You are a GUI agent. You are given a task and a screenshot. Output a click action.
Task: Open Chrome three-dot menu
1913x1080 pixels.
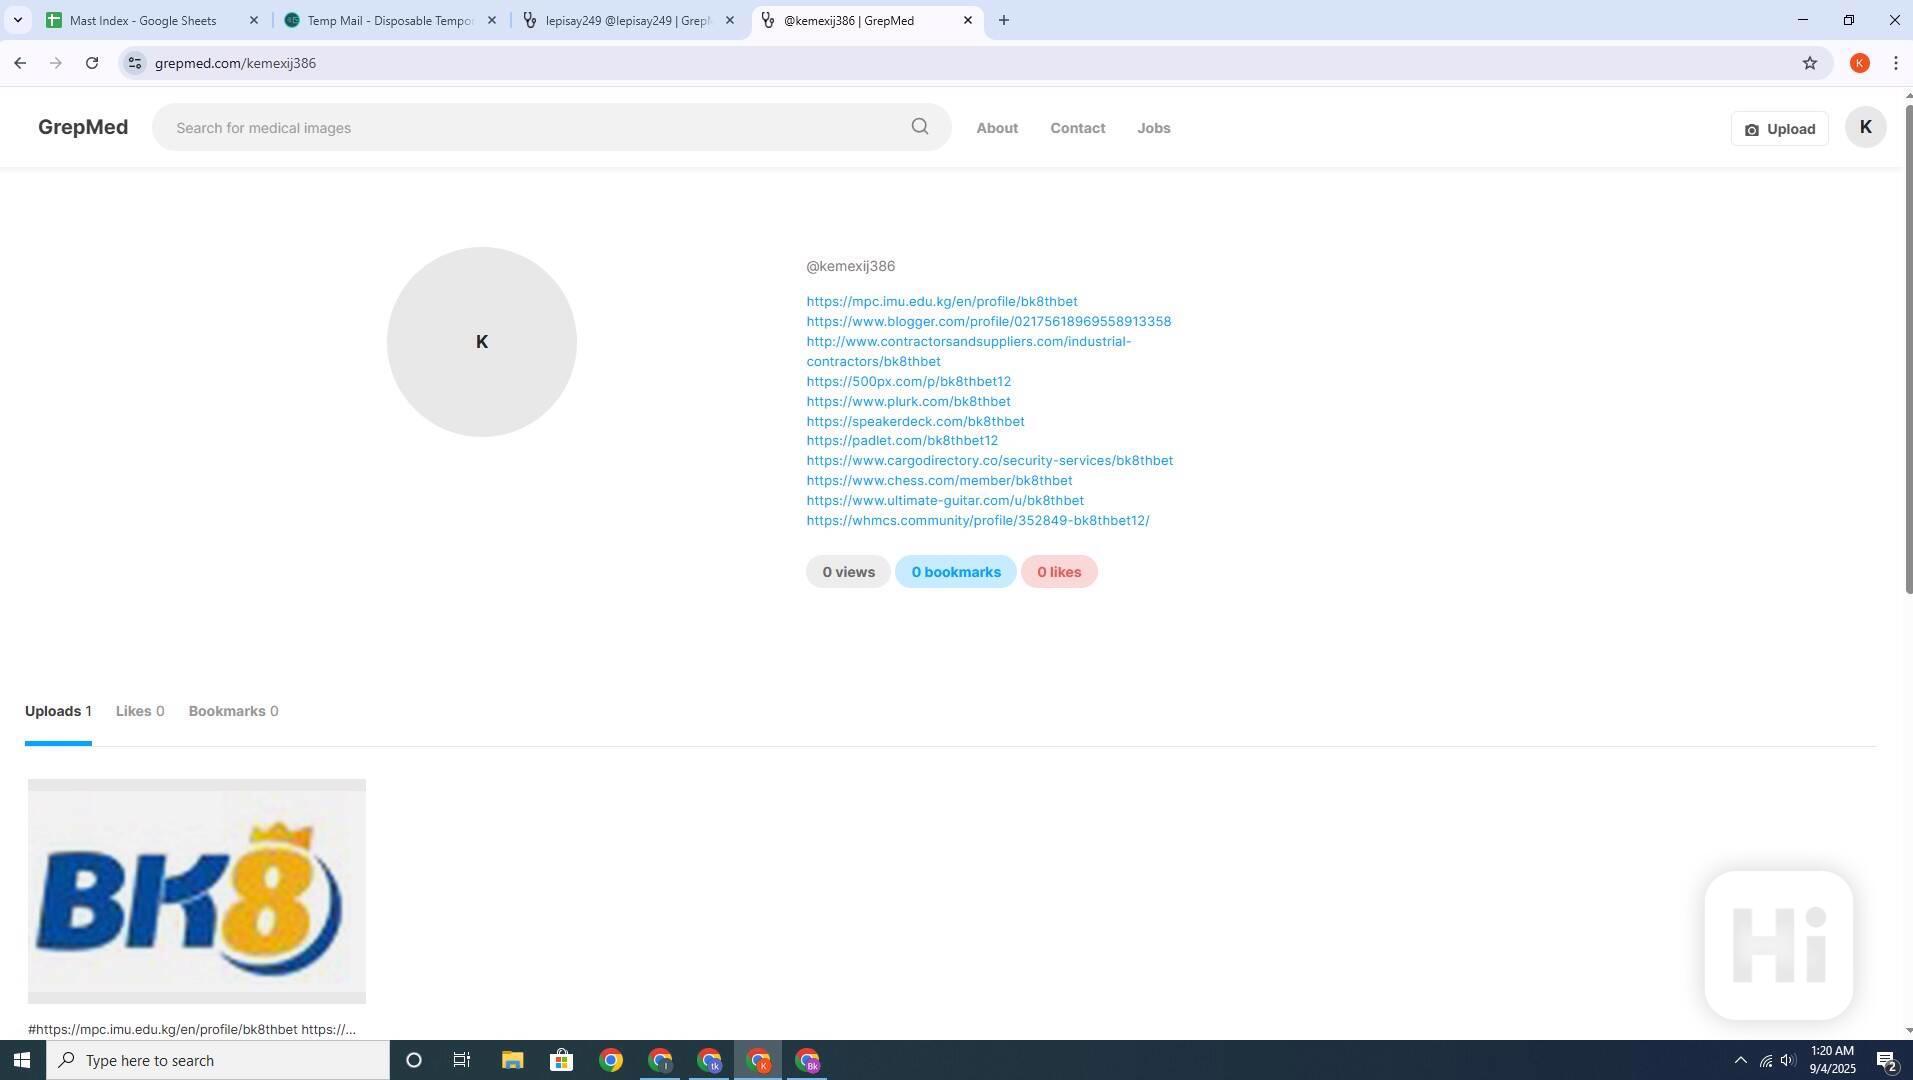point(1895,63)
